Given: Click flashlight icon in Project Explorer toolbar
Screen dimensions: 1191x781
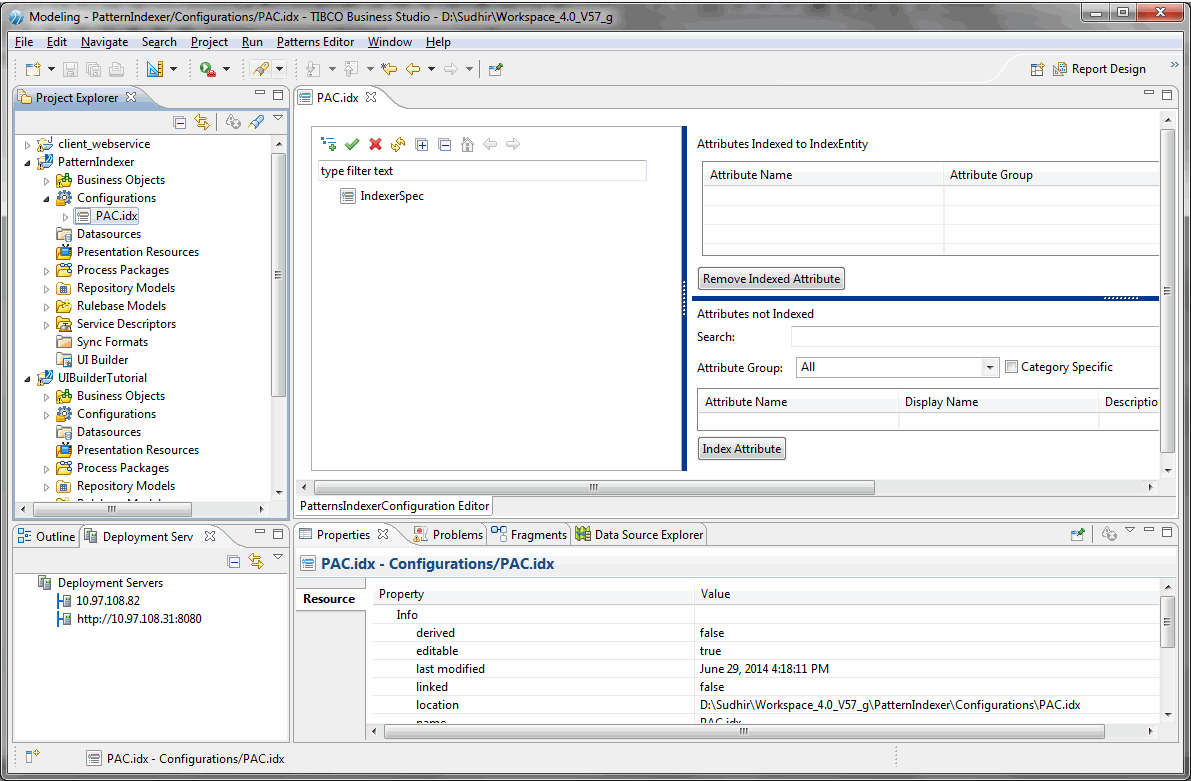Looking at the screenshot, I should coord(257,122).
